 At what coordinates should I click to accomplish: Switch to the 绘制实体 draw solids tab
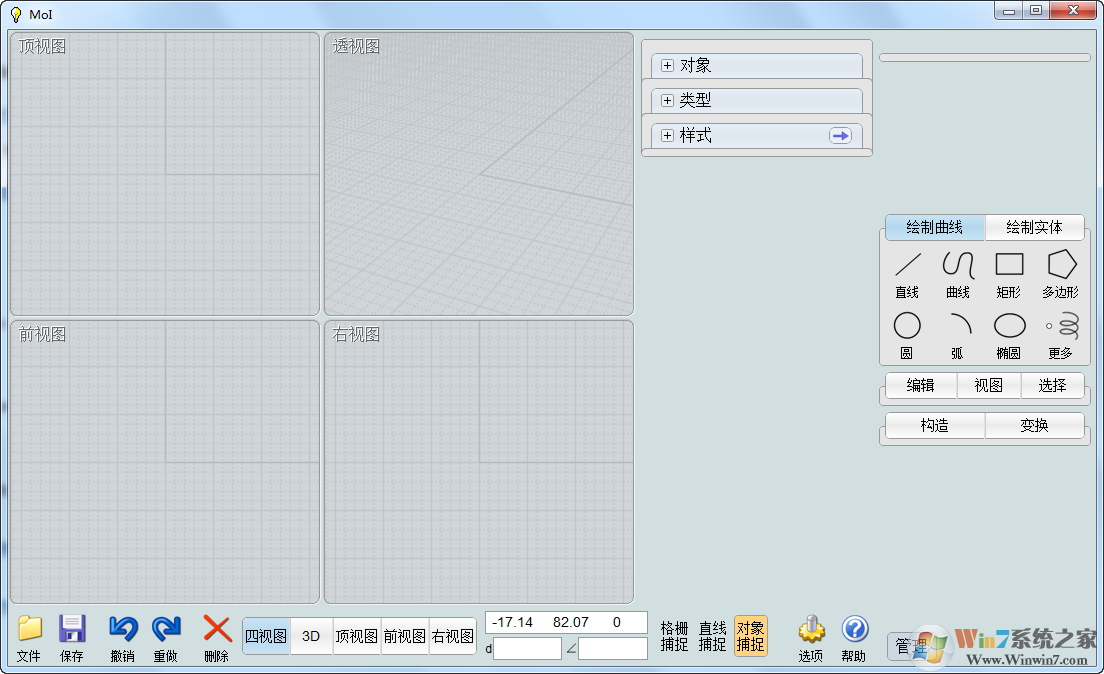(x=1035, y=227)
